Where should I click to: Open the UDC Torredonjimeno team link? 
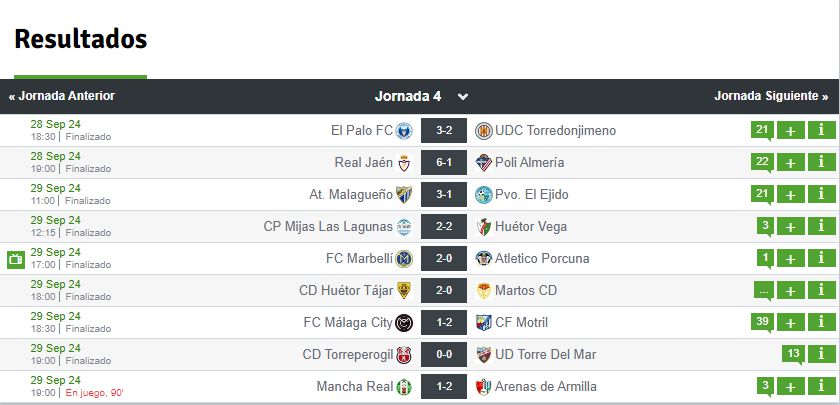[x=556, y=131]
